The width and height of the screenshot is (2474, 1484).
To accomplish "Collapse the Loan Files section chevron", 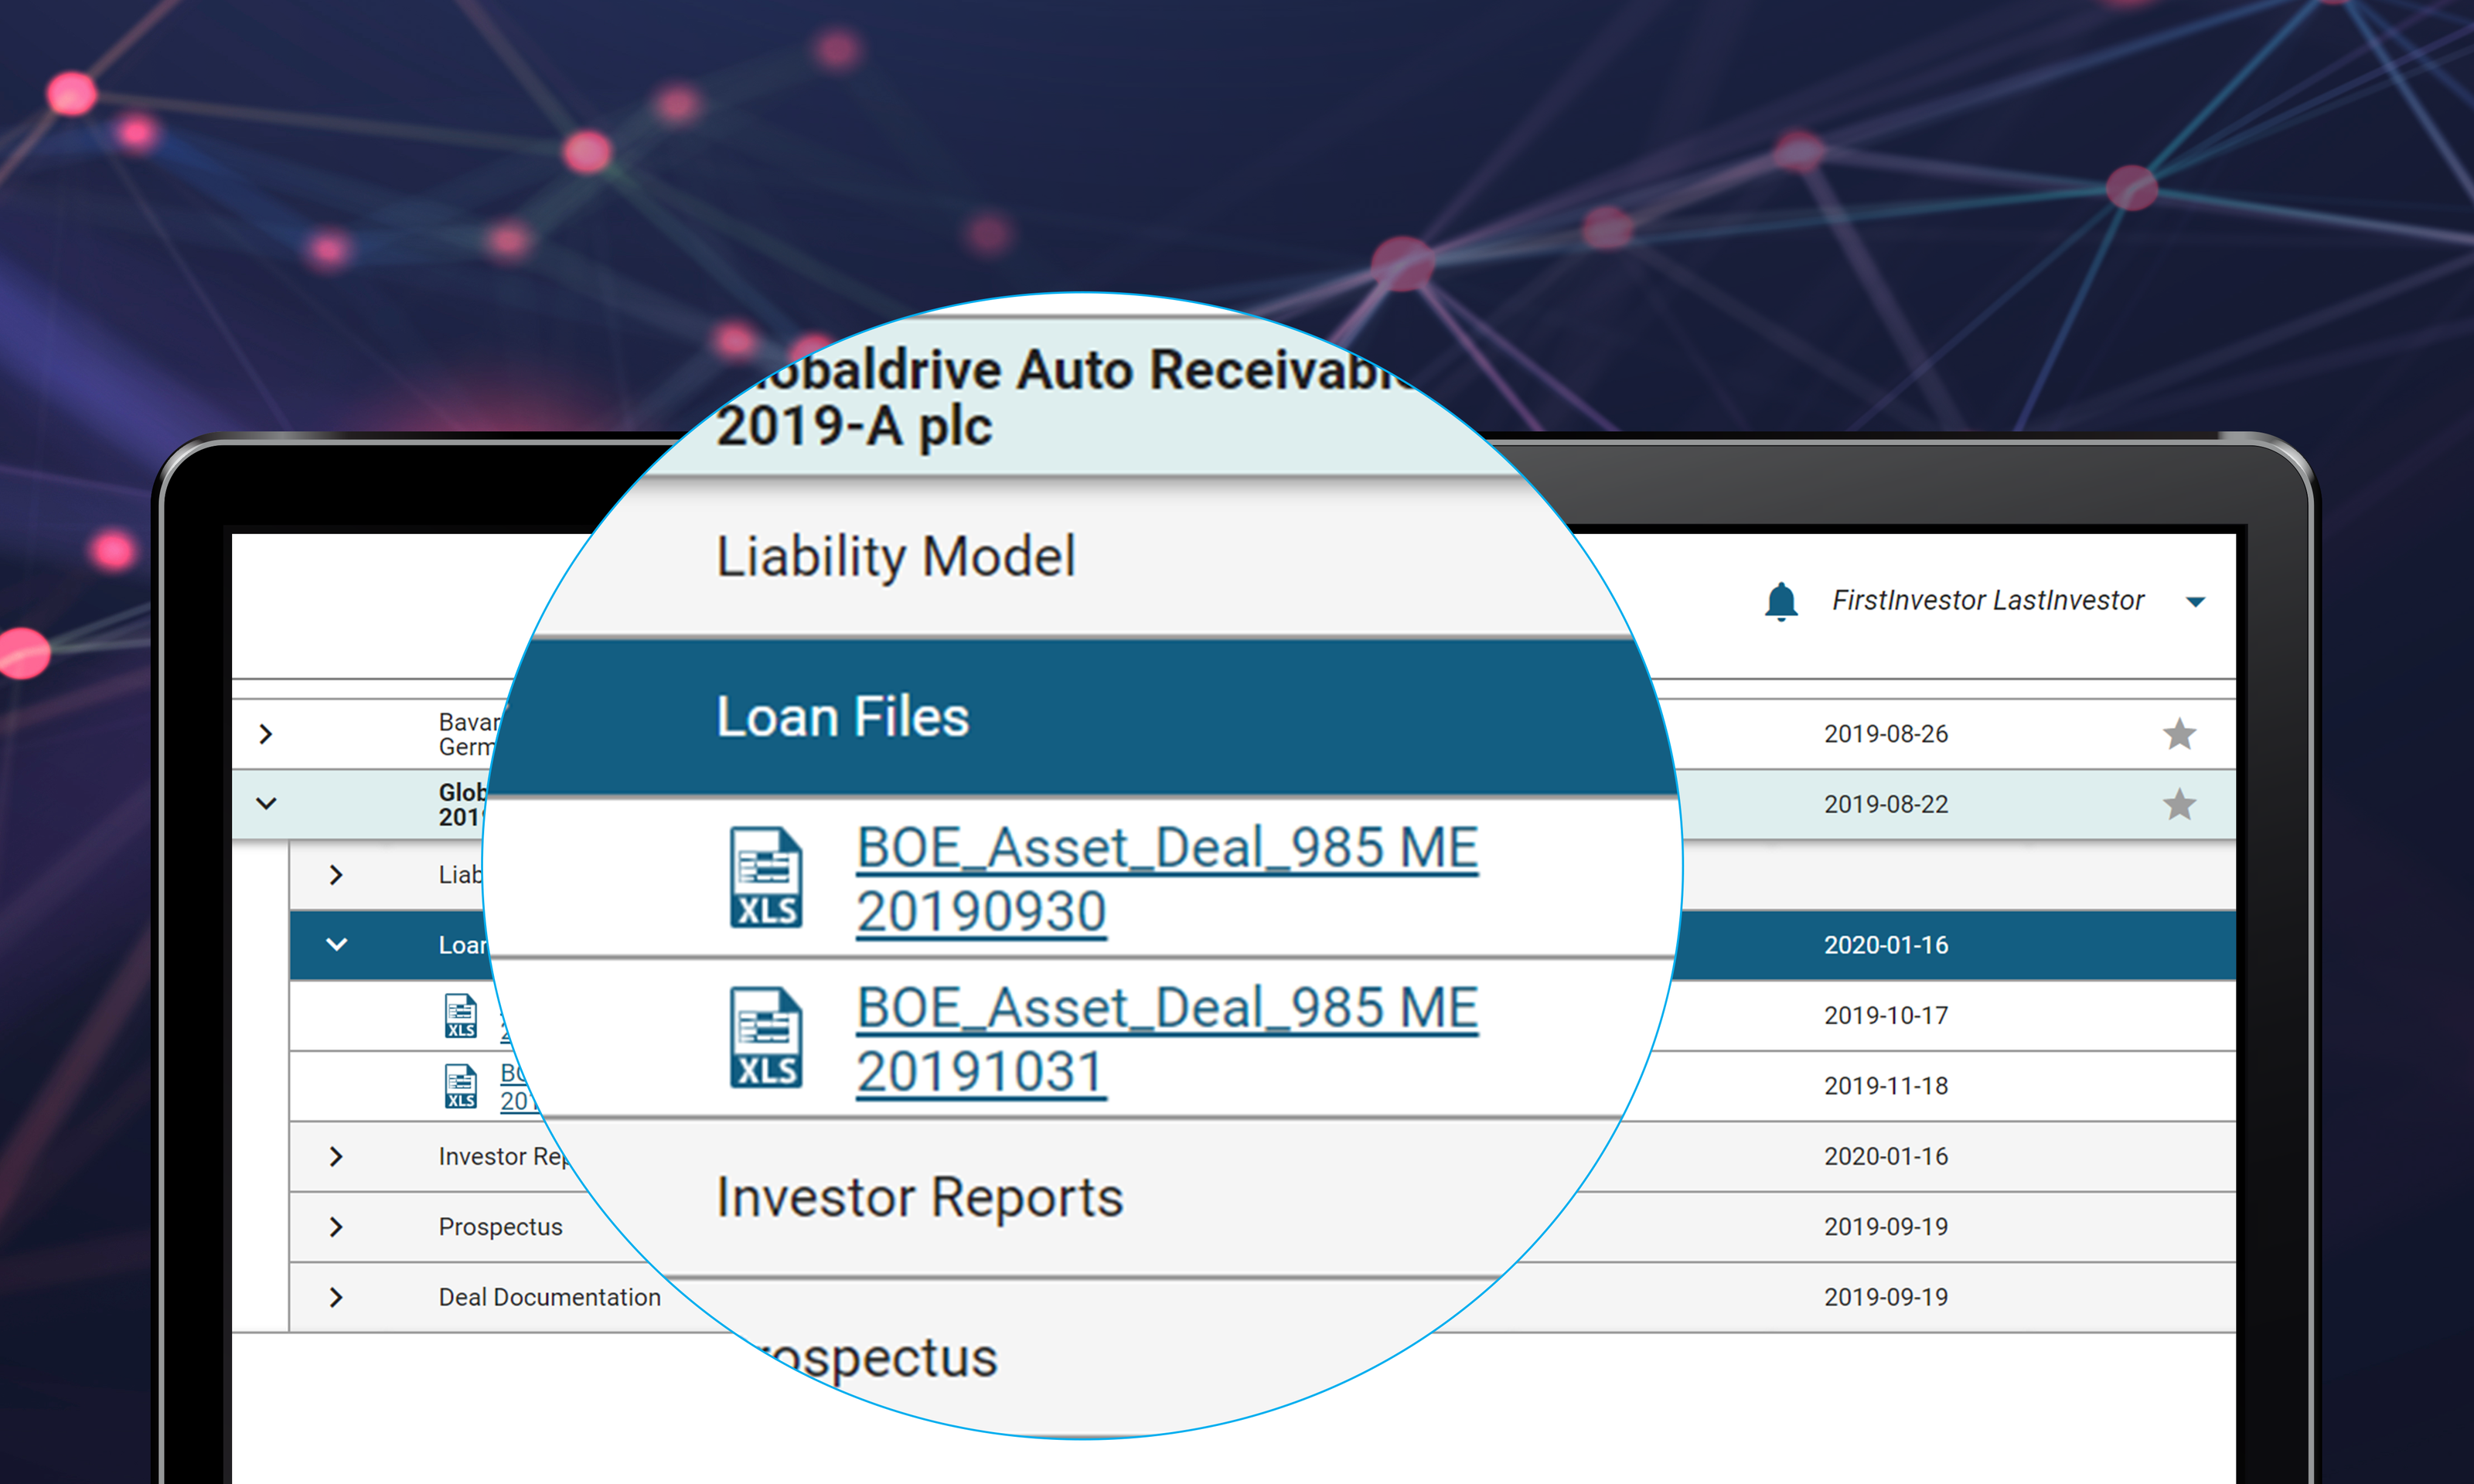I will pyautogui.click(x=336, y=945).
